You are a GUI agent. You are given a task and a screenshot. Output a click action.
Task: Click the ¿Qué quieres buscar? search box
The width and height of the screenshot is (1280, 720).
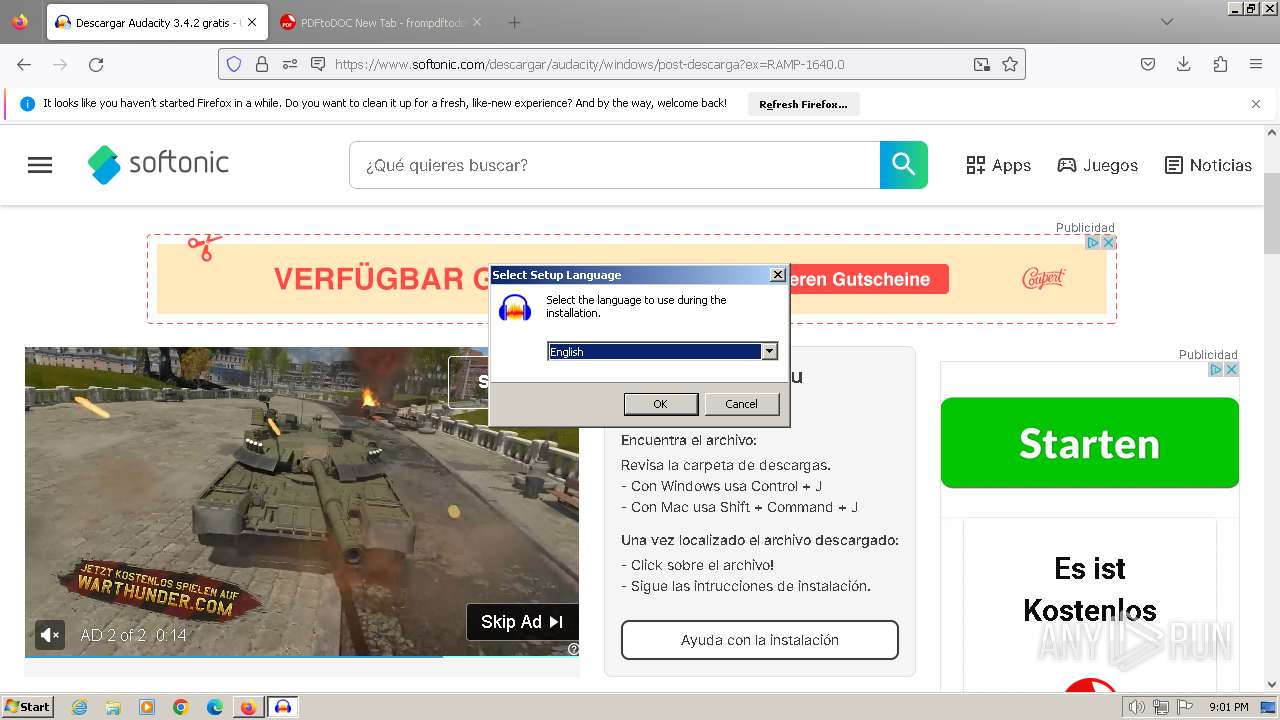tap(614, 165)
